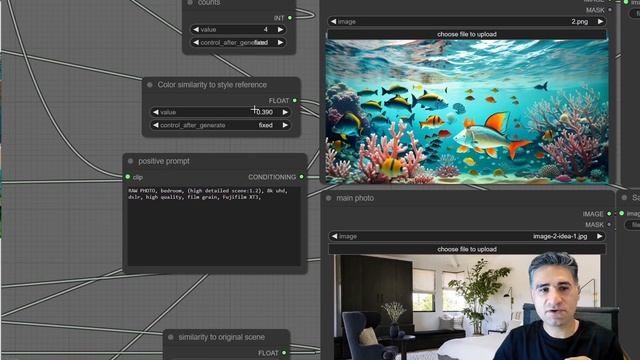
Task: Open the Color similarity control_after_generate fixed selector
Action: click(220, 125)
